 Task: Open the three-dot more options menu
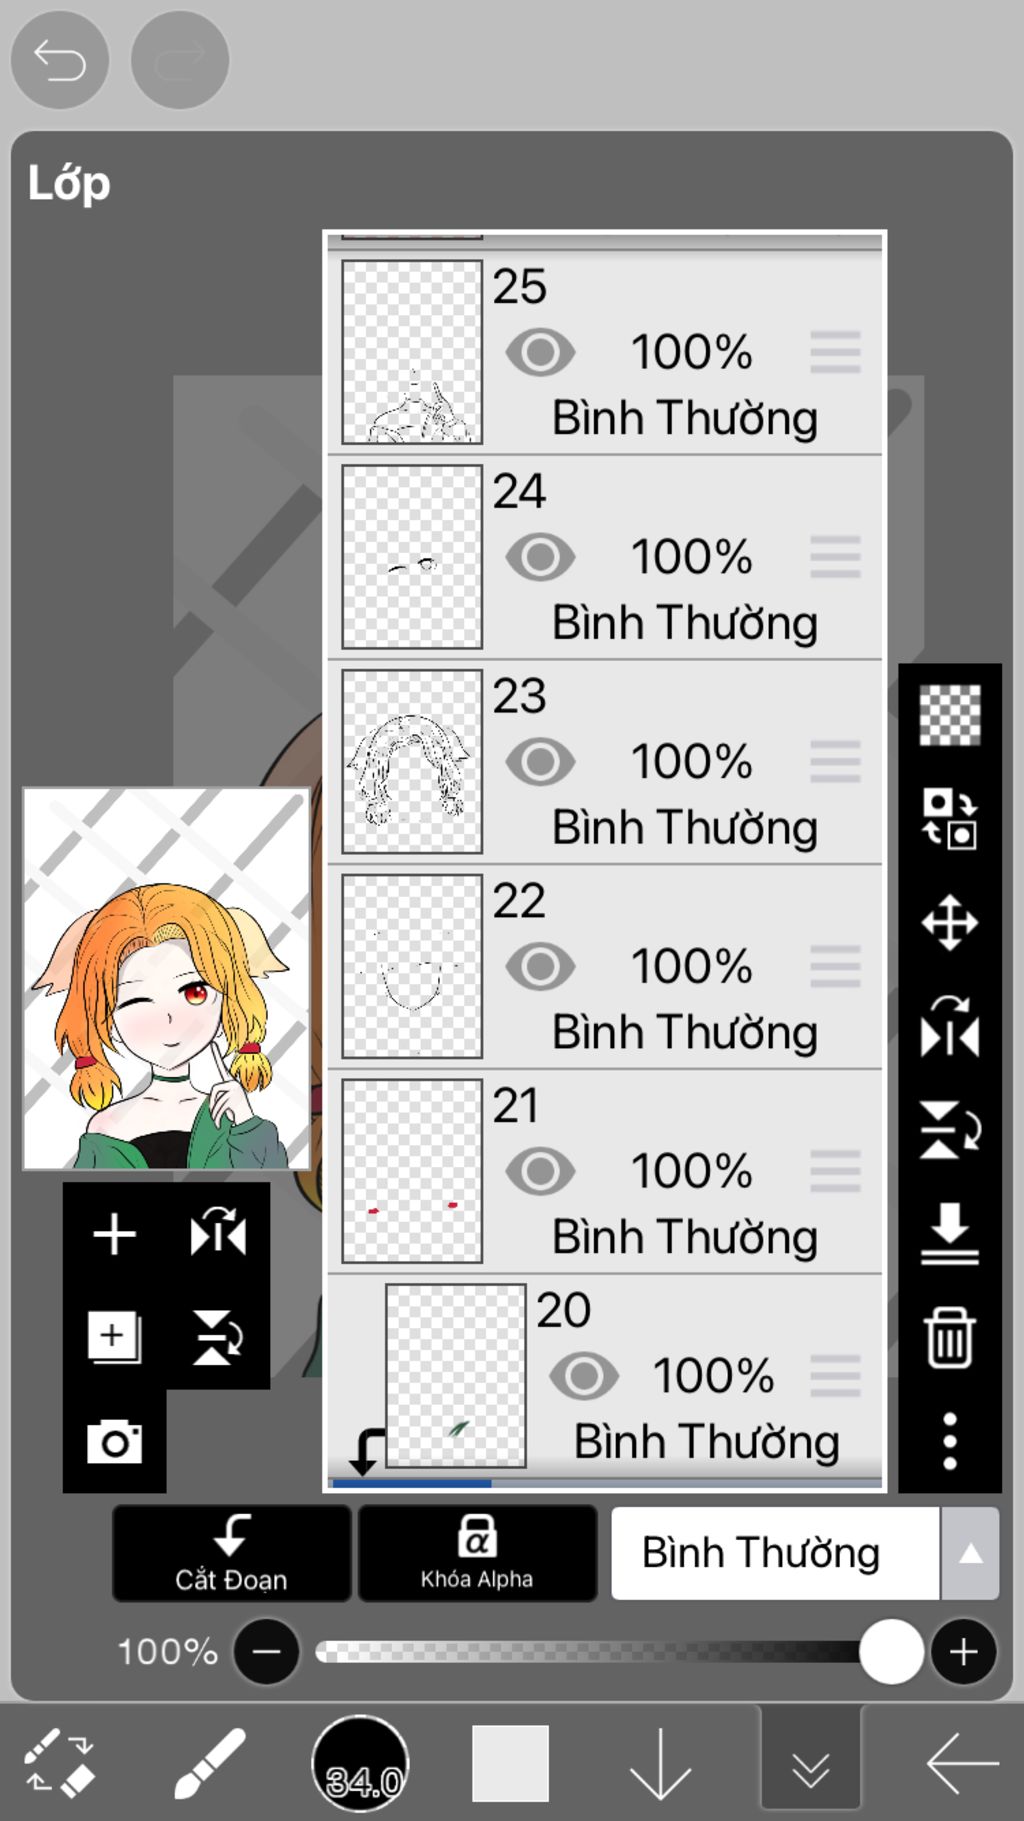pyautogui.click(x=949, y=1441)
